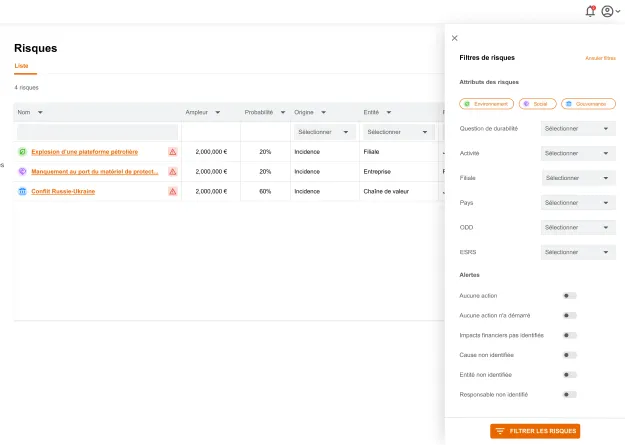Switch to the Liste tab

tap(22, 66)
